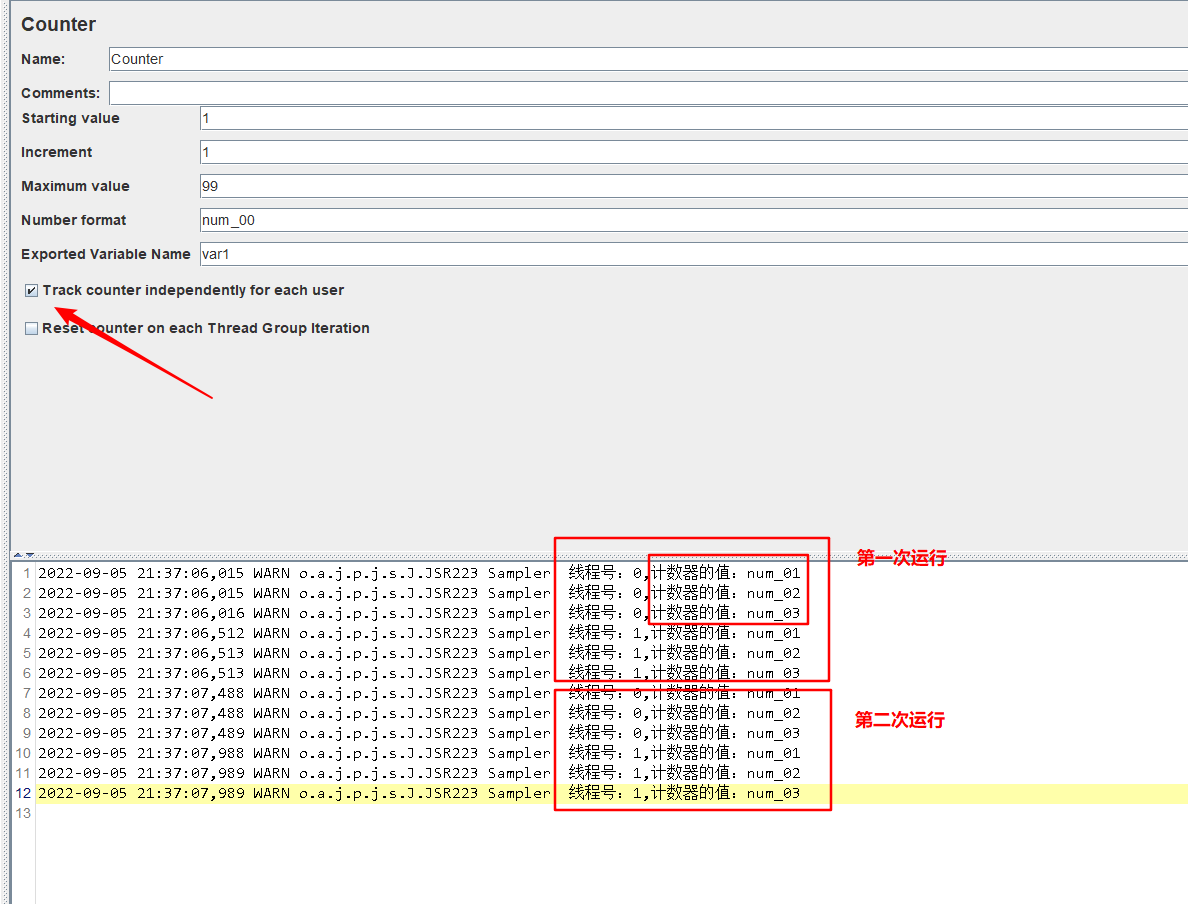Viewport: 1188px width, 904px height.
Task: Click line number 10 in the log gutter
Action: click(x=23, y=753)
